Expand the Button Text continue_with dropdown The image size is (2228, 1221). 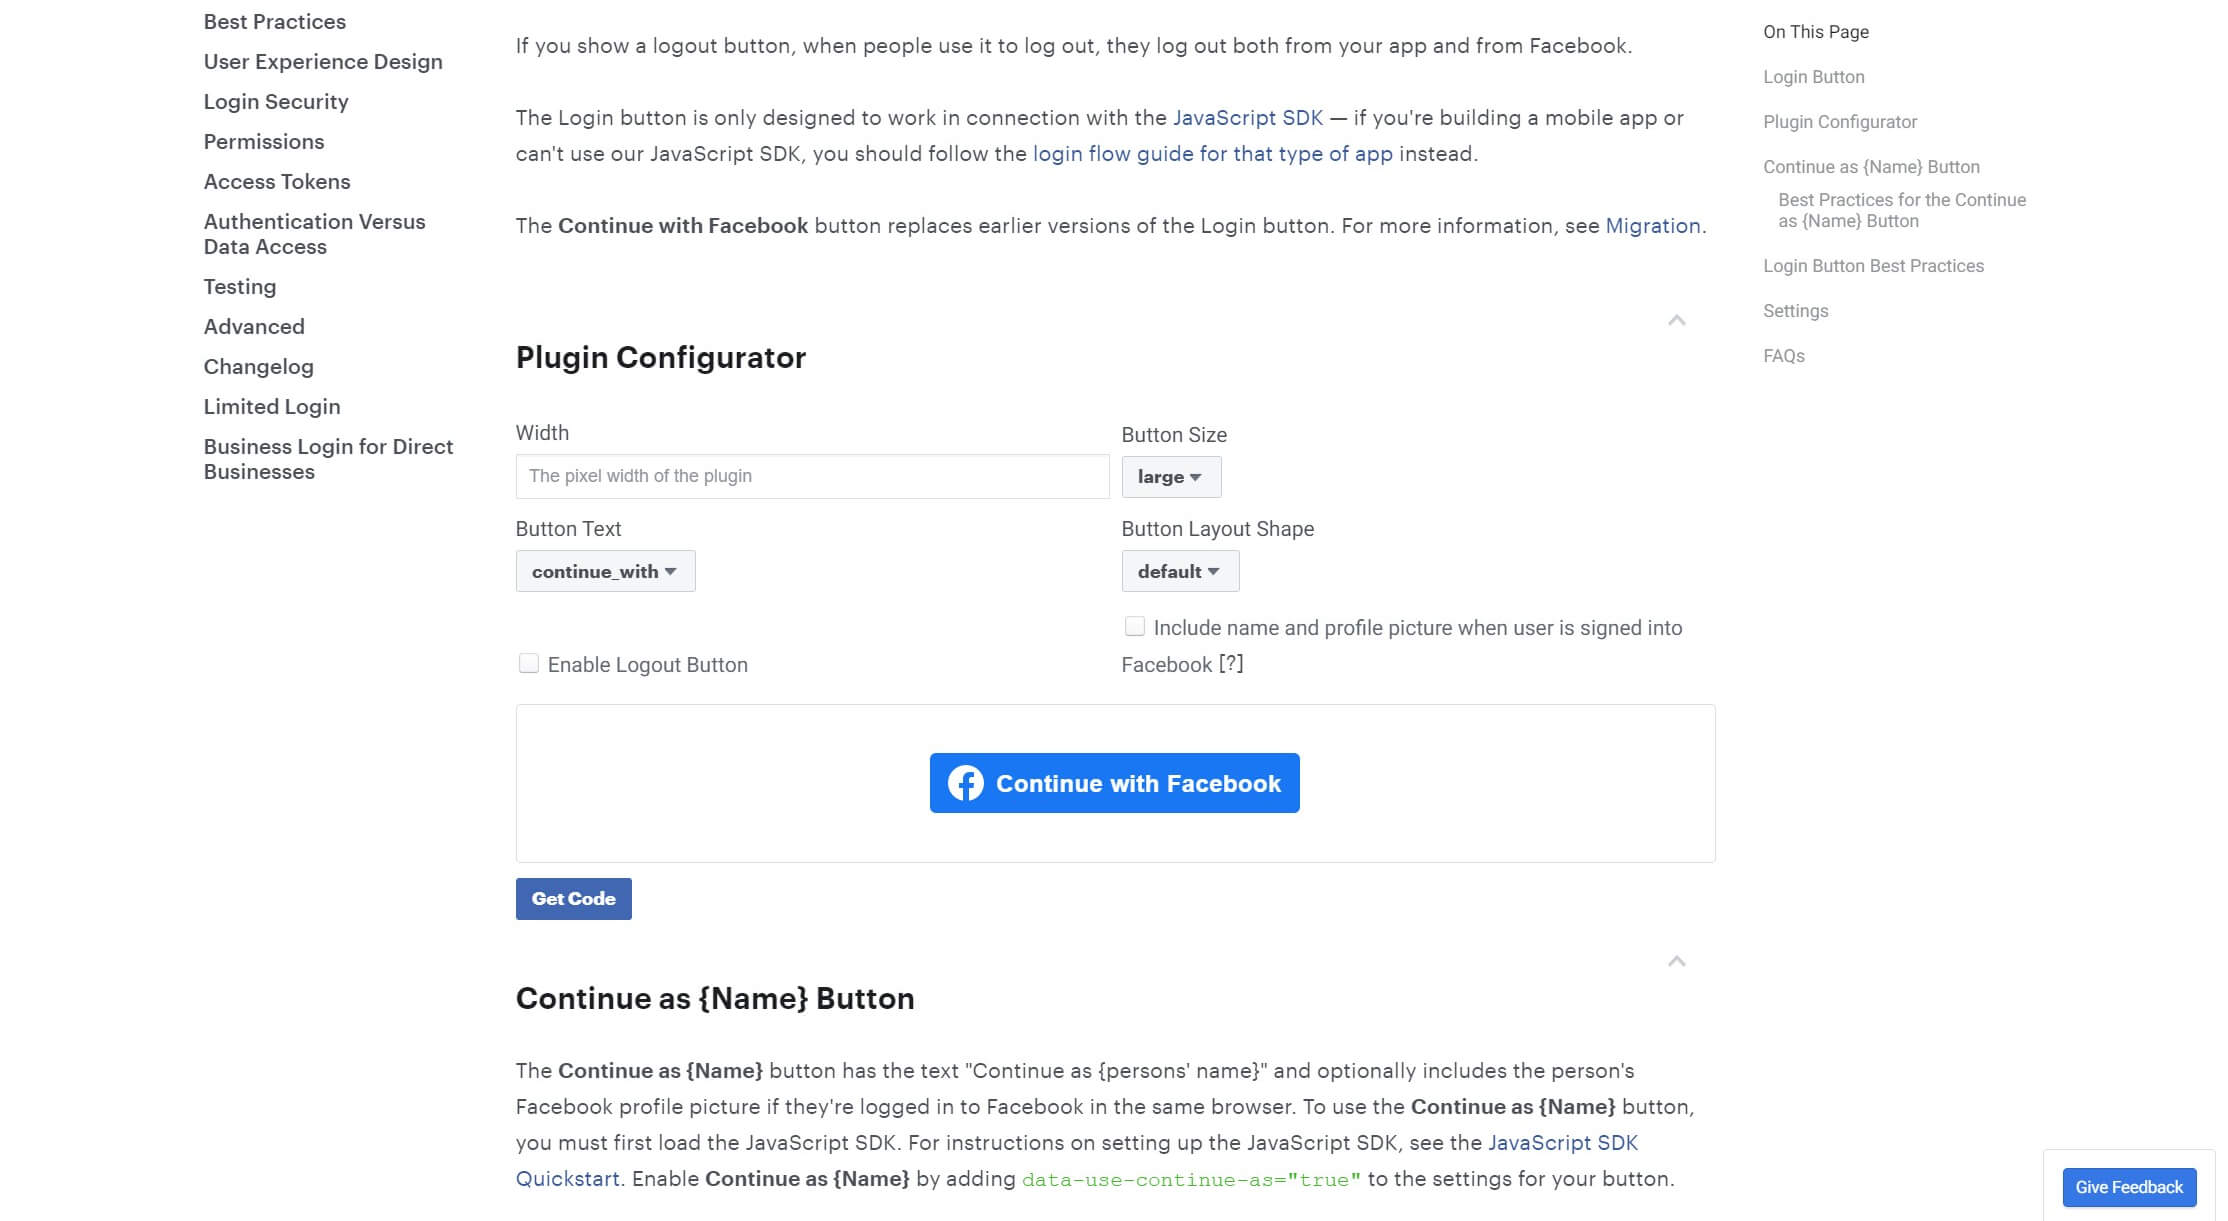(x=603, y=571)
